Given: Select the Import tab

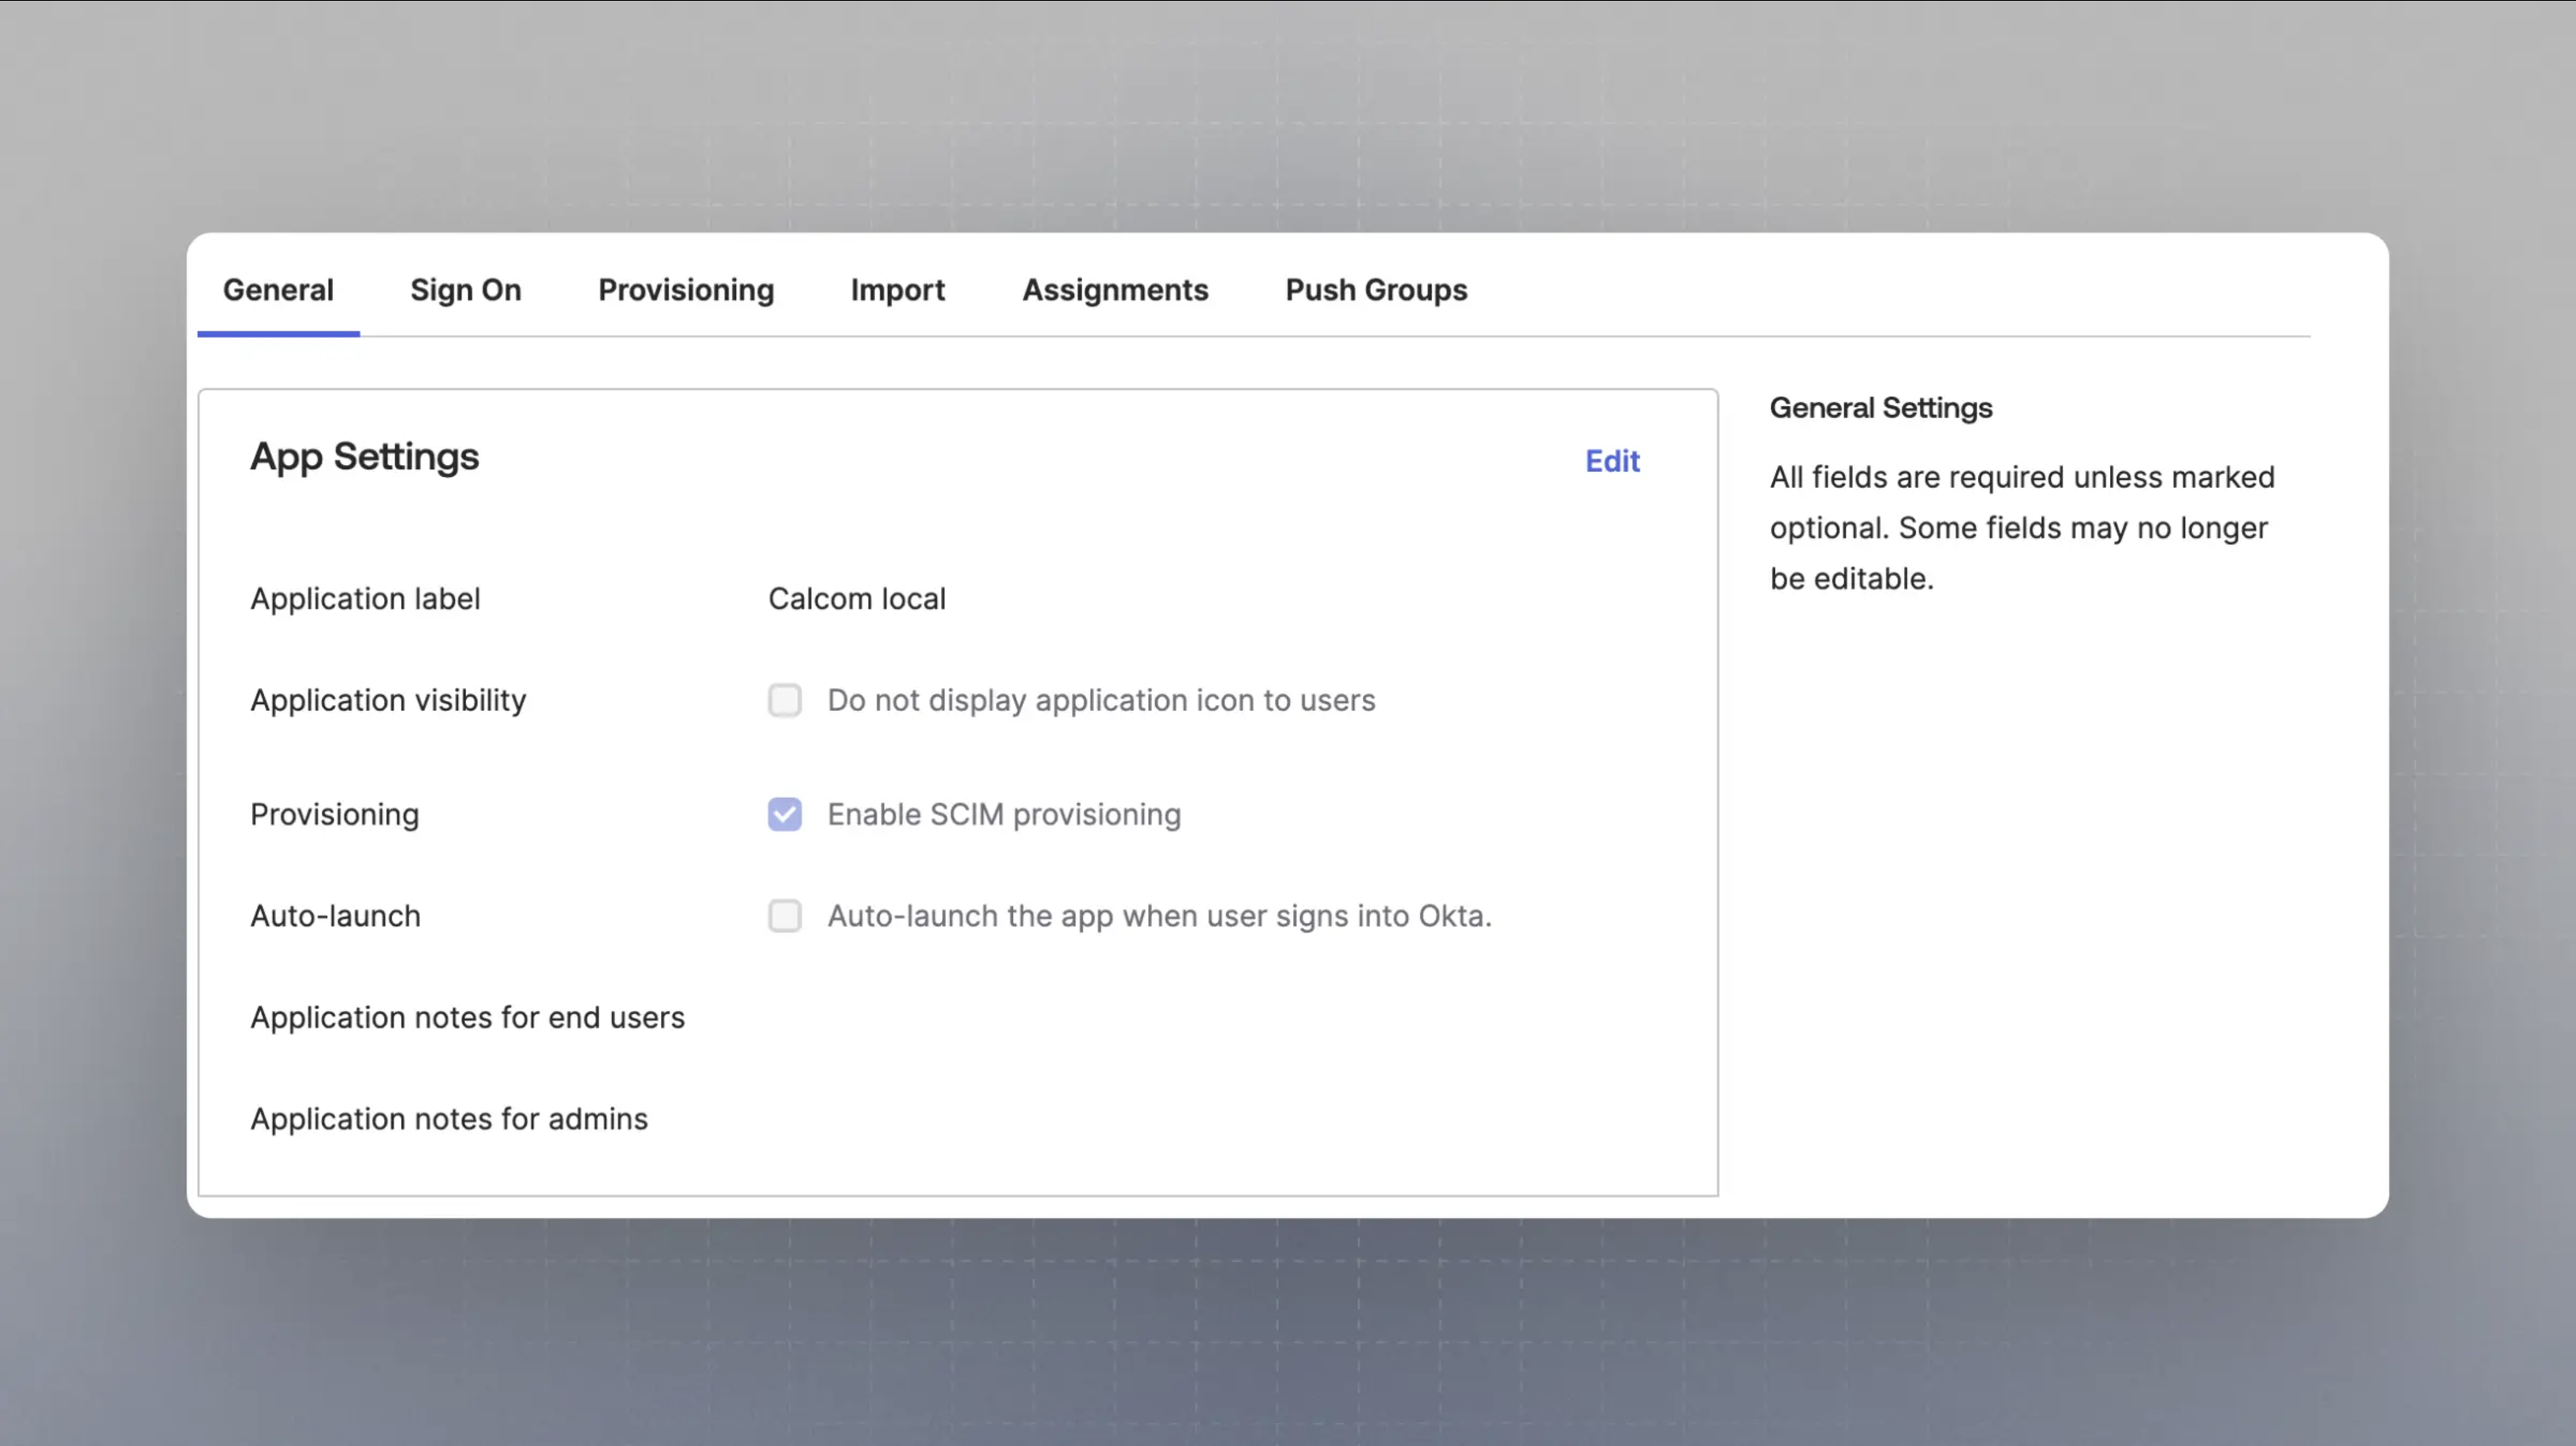Looking at the screenshot, I should (897, 290).
